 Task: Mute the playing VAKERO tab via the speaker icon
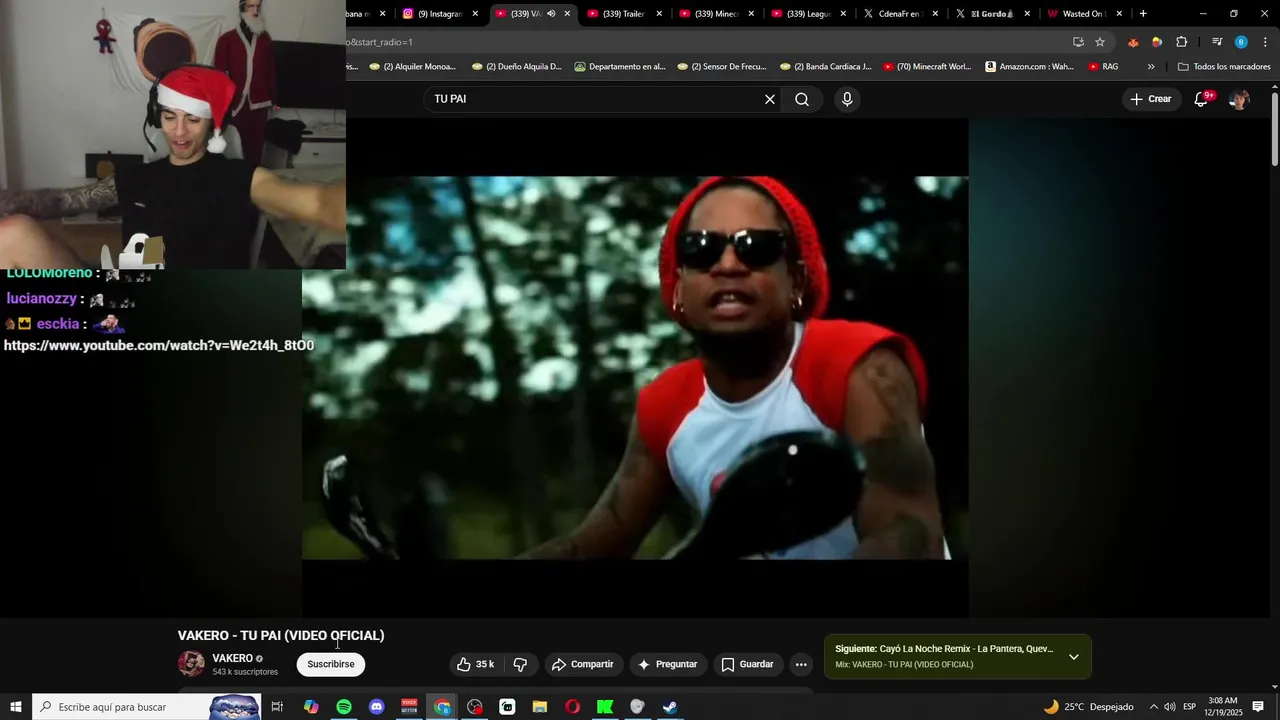click(551, 14)
